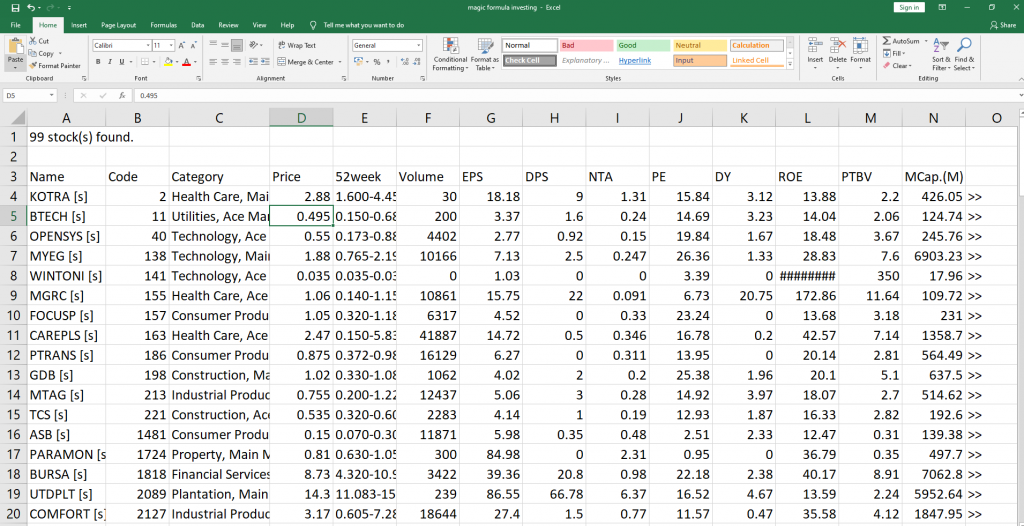Toggle Bold formatting
Screen dimensions: 1024x526
98,62
